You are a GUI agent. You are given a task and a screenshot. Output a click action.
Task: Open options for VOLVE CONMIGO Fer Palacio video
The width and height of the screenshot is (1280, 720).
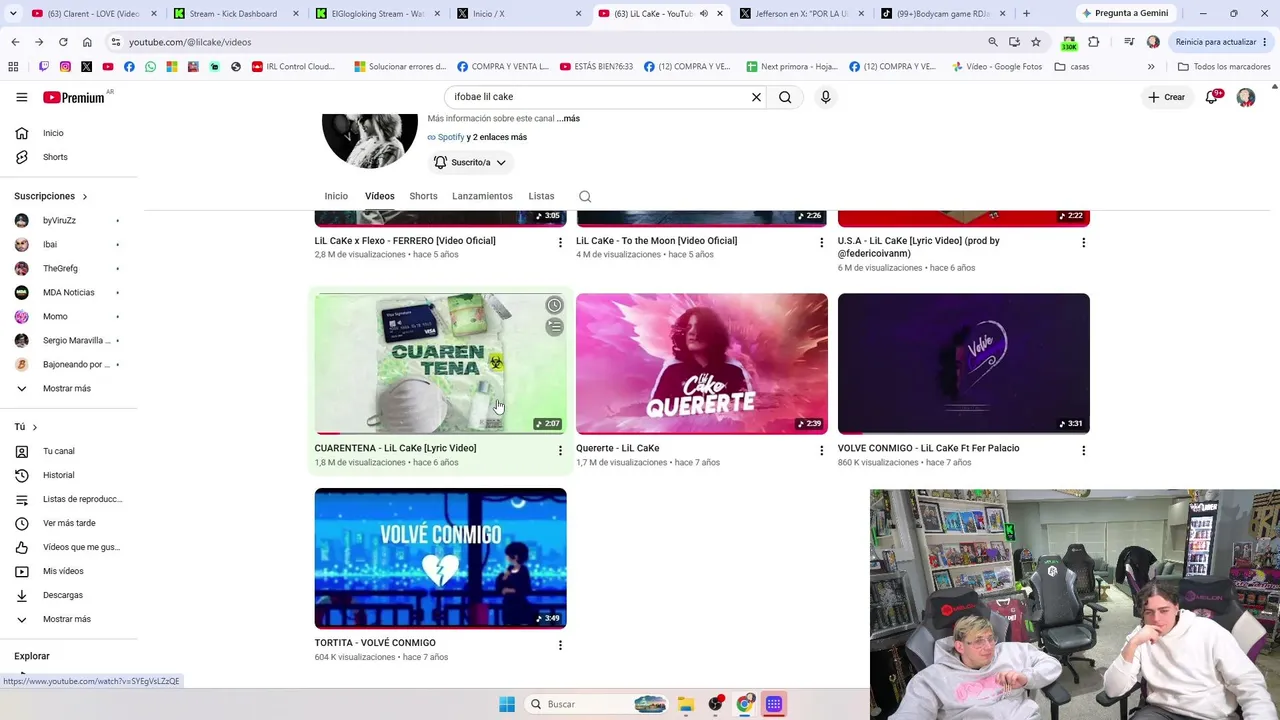click(1083, 451)
